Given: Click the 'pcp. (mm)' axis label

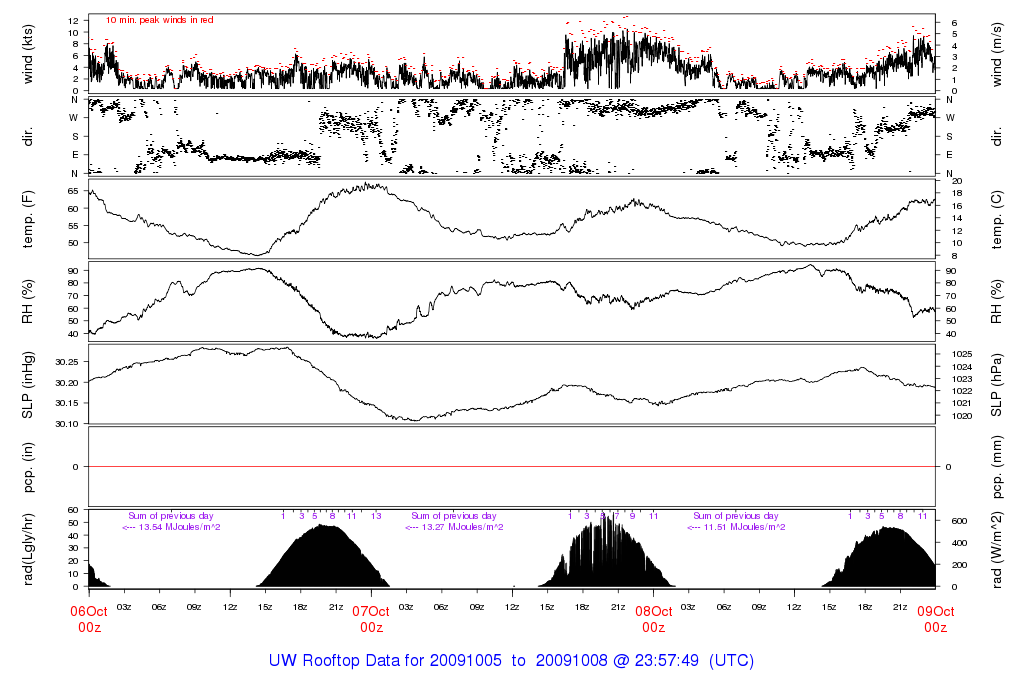Looking at the screenshot, I should pos(996,466).
